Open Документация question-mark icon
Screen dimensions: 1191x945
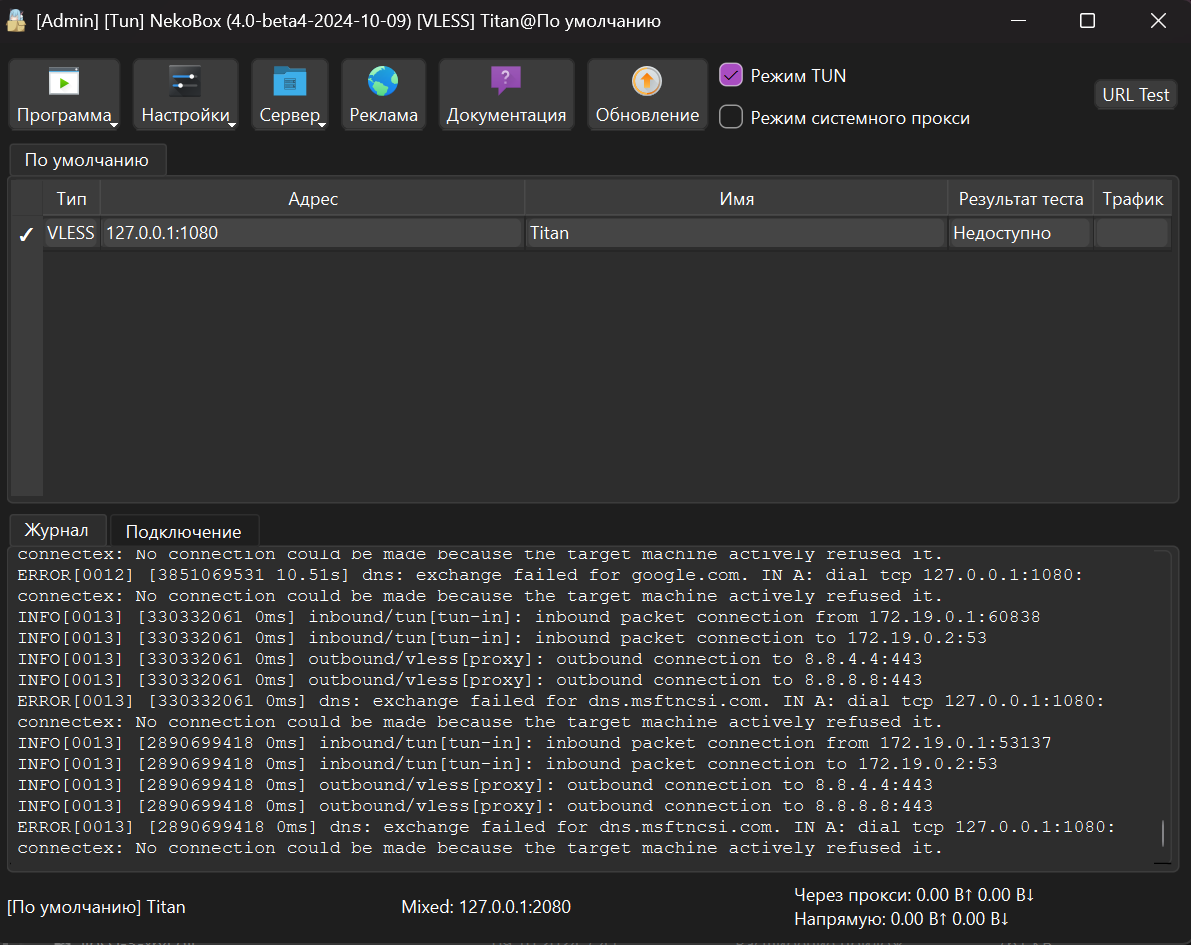tap(506, 95)
